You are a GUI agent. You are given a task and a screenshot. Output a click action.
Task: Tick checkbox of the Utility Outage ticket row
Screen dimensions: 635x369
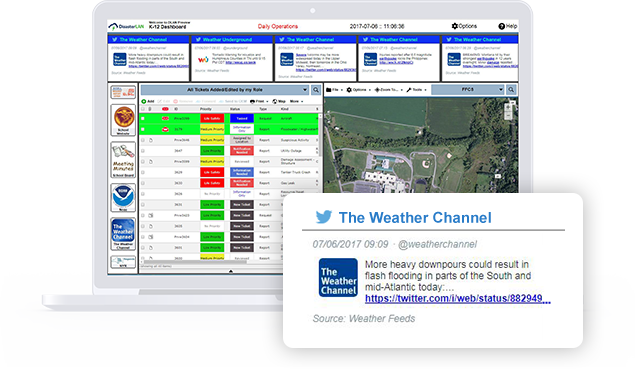(x=143, y=151)
